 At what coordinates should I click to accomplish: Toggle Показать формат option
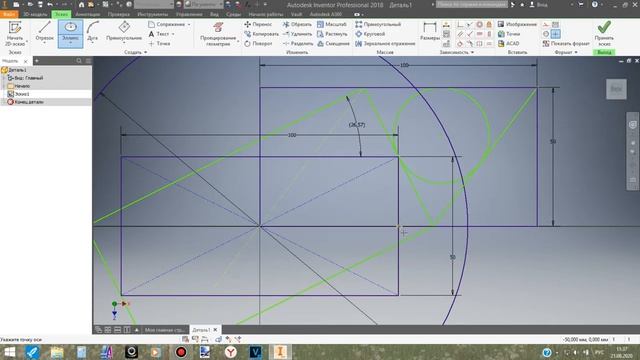566,43
